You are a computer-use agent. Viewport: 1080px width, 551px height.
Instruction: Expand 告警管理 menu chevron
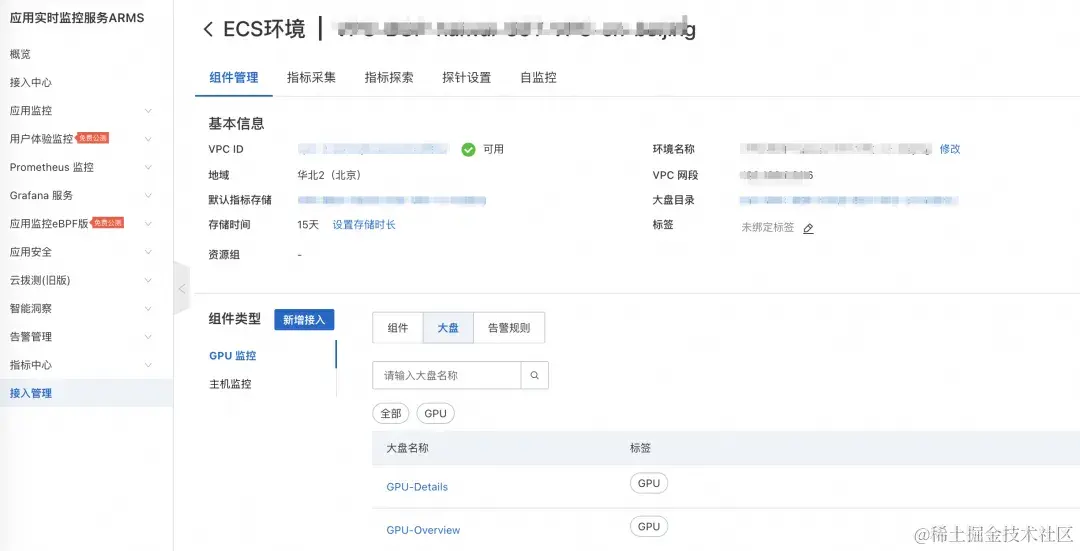148,337
